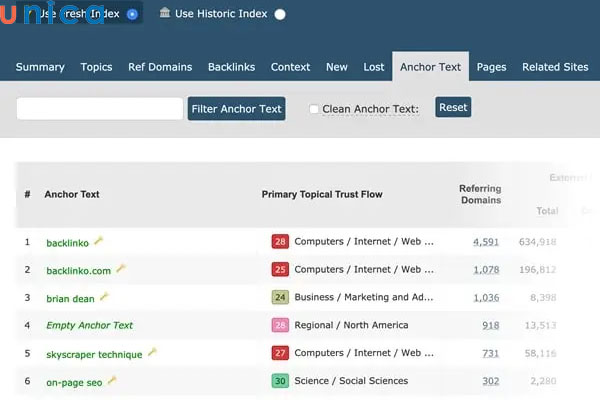
Task: Go to the Backlinks tab
Action: click(x=231, y=67)
